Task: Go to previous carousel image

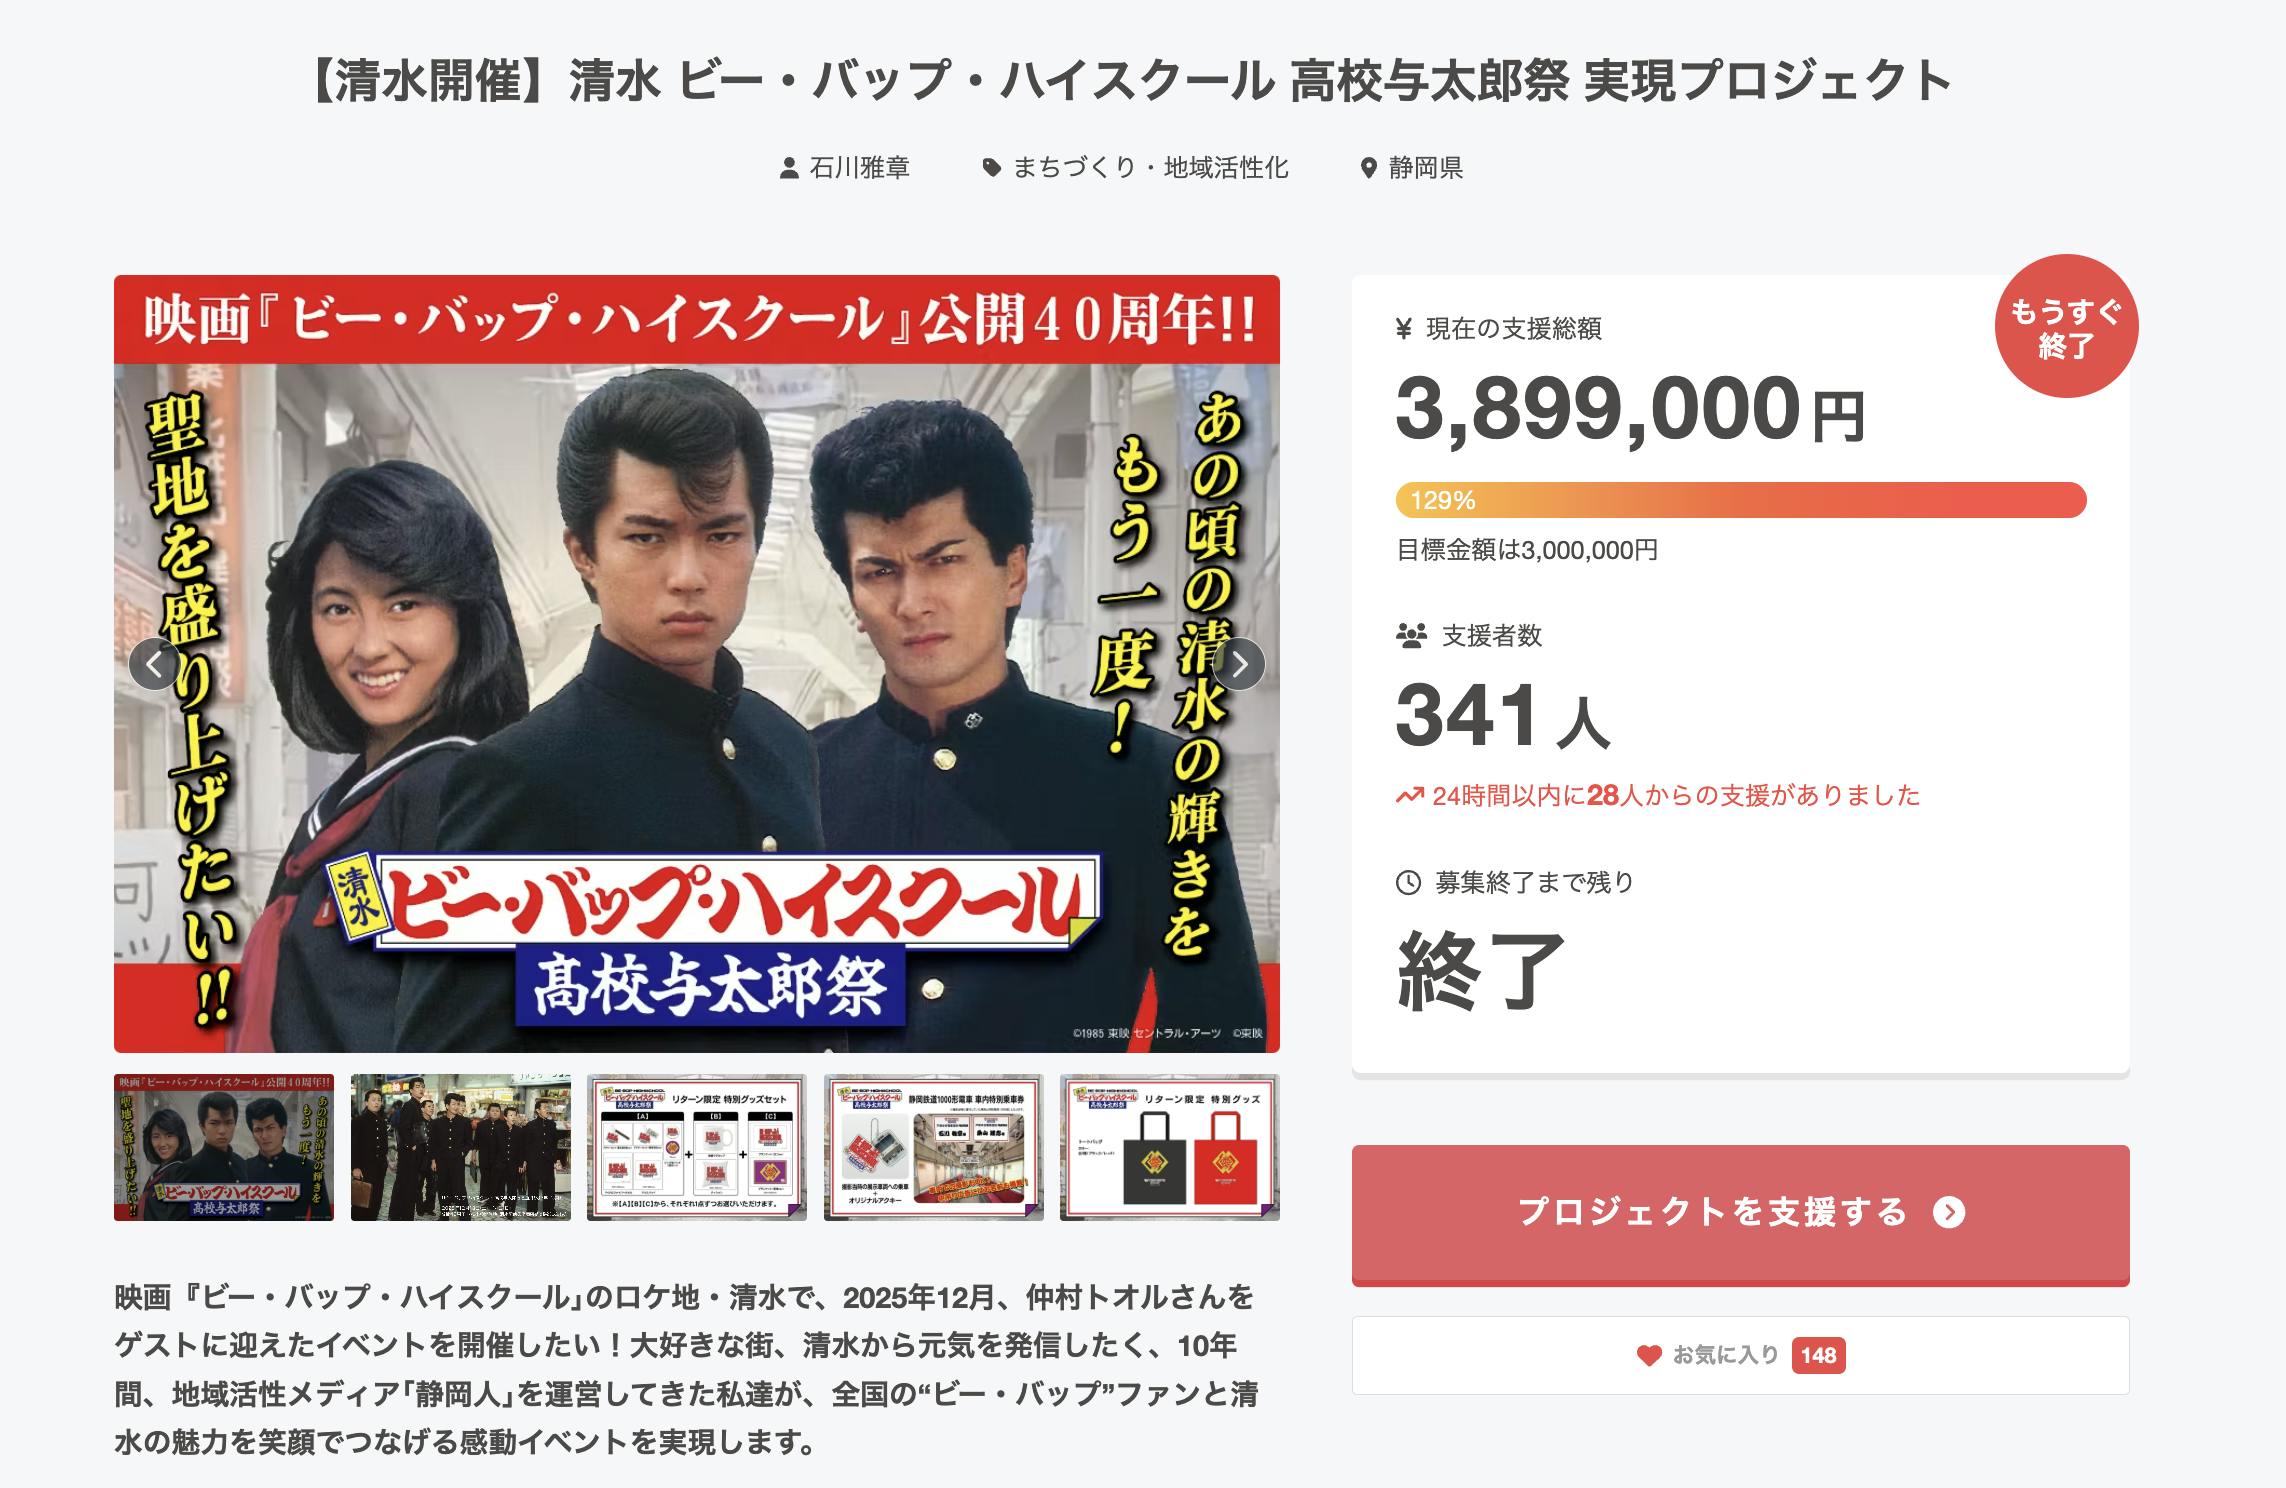Action: (154, 664)
